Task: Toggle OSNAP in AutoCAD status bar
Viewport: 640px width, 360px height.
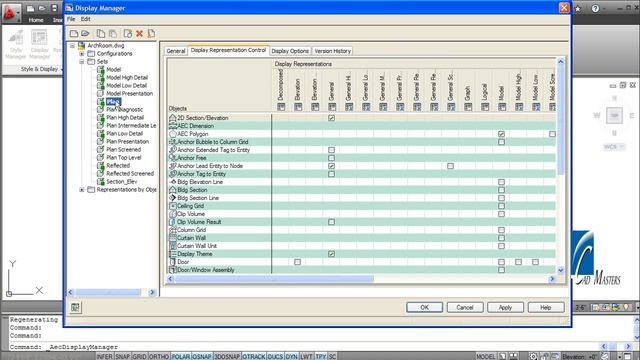Action: point(202,356)
